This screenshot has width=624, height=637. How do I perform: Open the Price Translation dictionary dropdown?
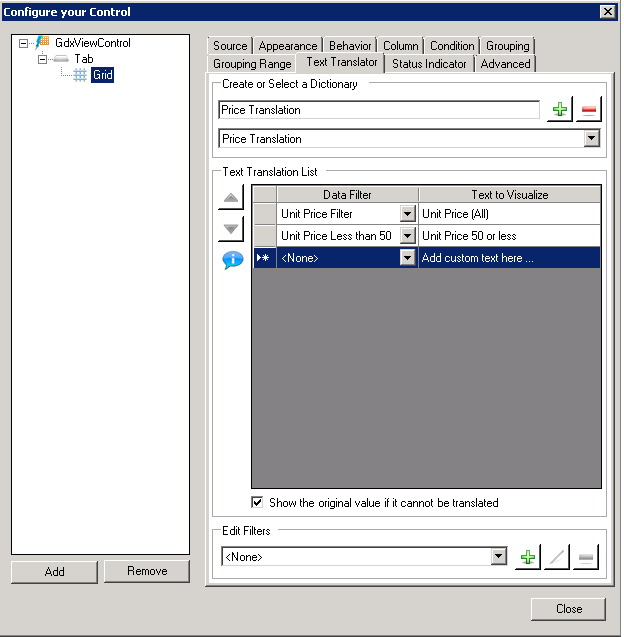pyautogui.click(x=591, y=139)
